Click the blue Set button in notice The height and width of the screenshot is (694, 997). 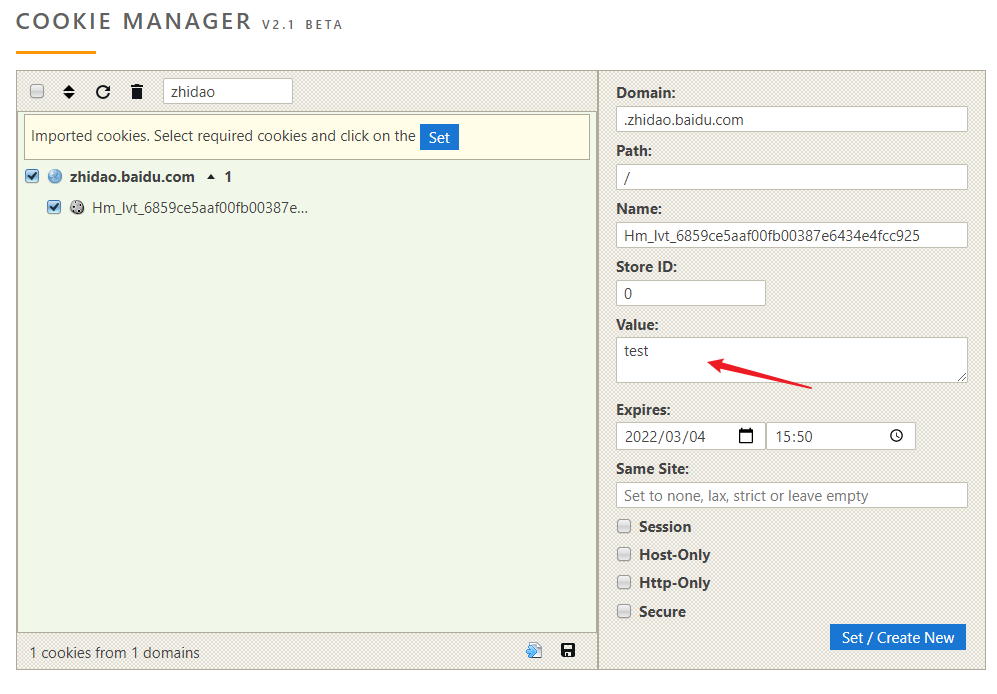click(439, 137)
